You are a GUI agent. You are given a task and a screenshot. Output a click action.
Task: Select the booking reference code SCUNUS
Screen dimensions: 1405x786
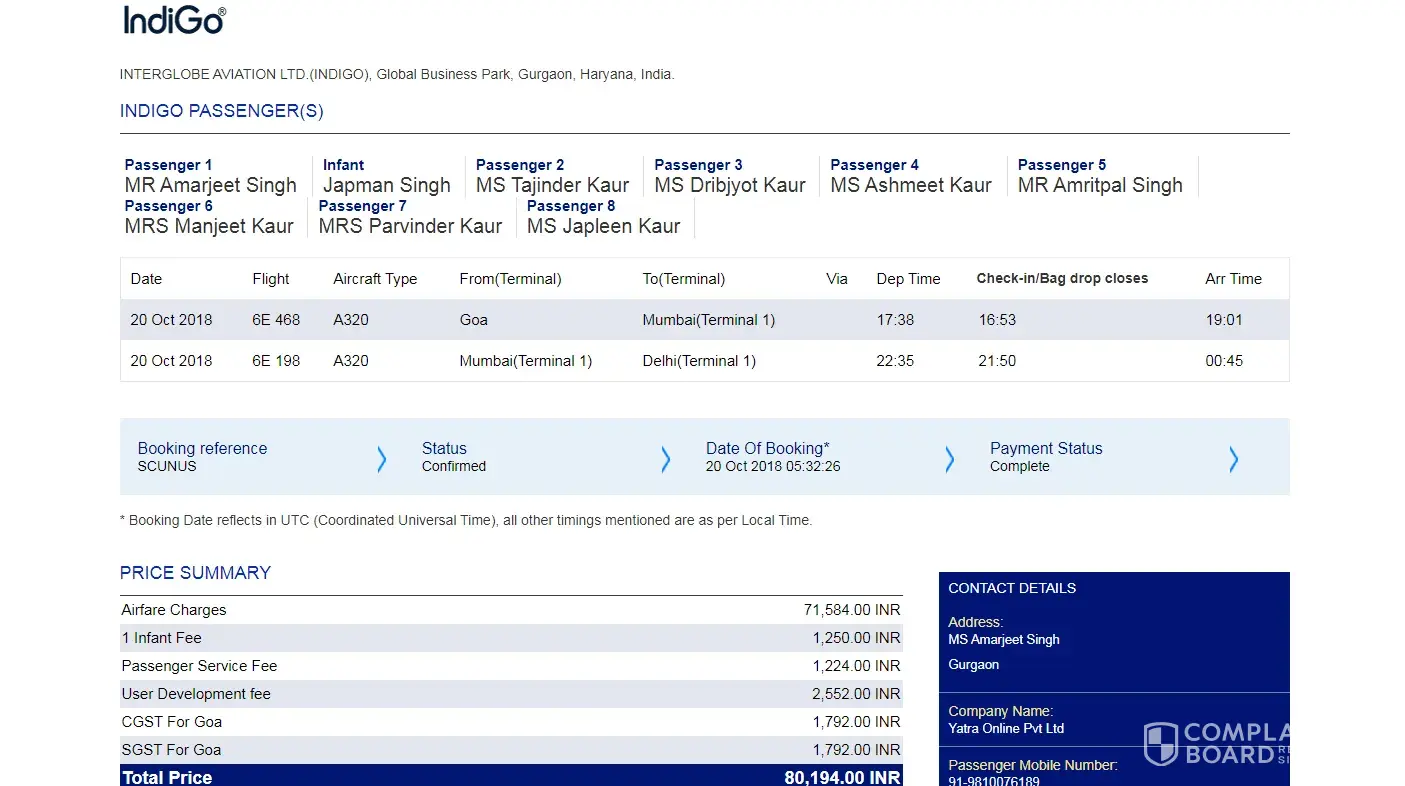(167, 467)
